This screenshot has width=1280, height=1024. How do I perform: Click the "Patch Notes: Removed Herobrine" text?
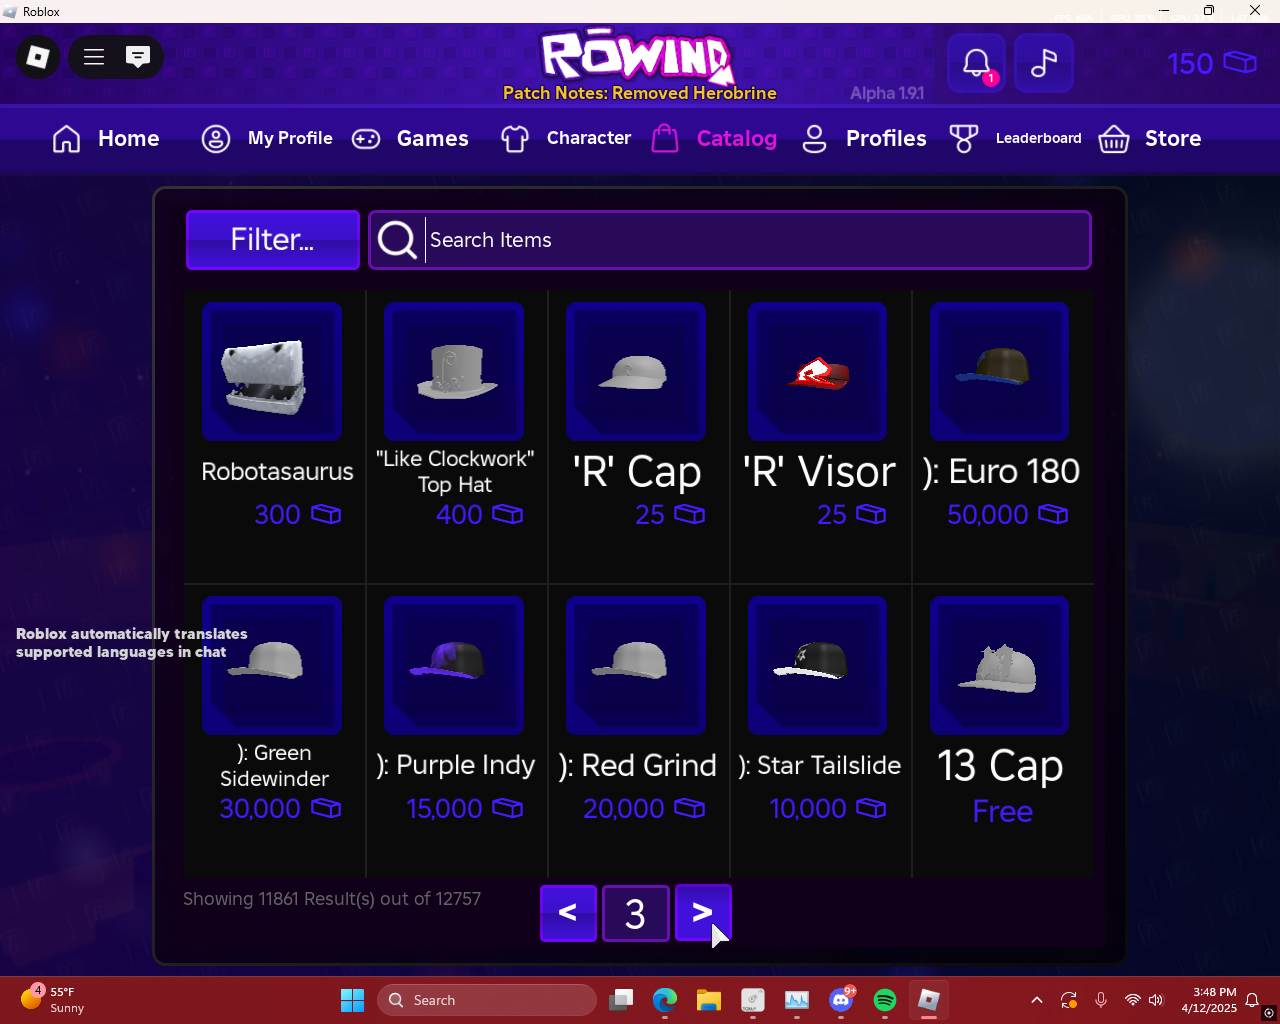[640, 93]
